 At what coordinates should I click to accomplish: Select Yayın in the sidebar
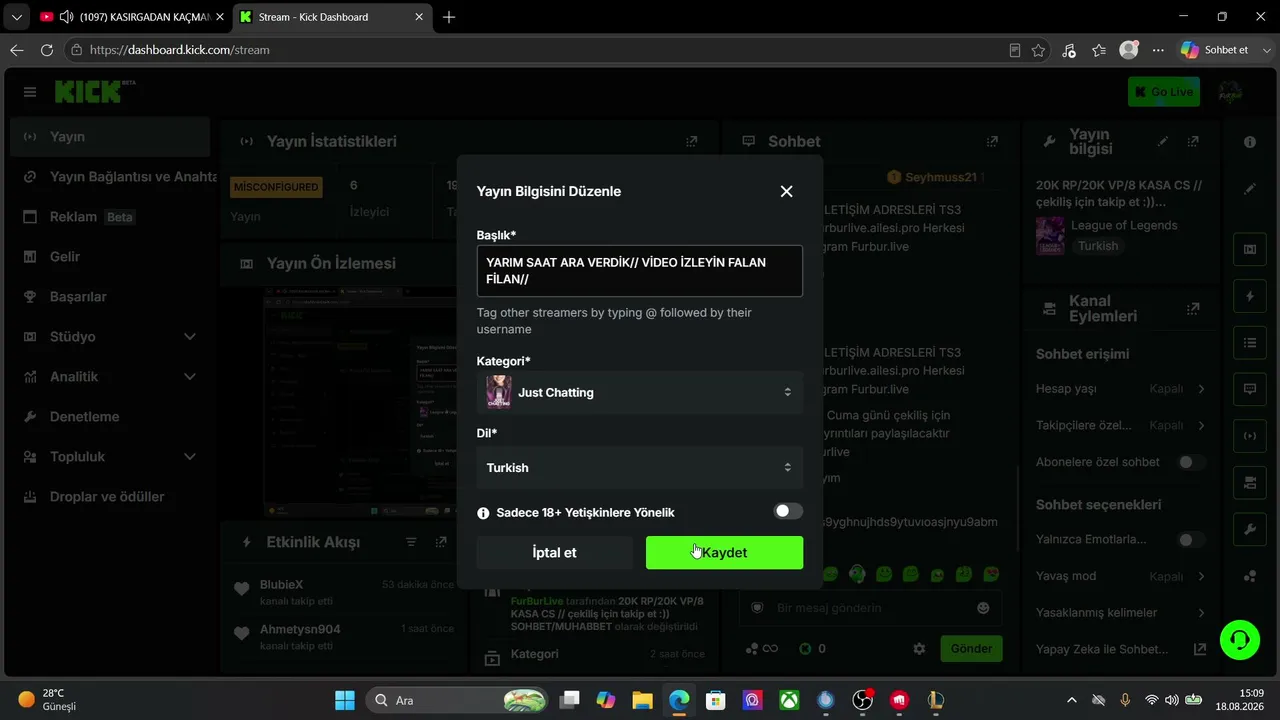tap(110, 136)
